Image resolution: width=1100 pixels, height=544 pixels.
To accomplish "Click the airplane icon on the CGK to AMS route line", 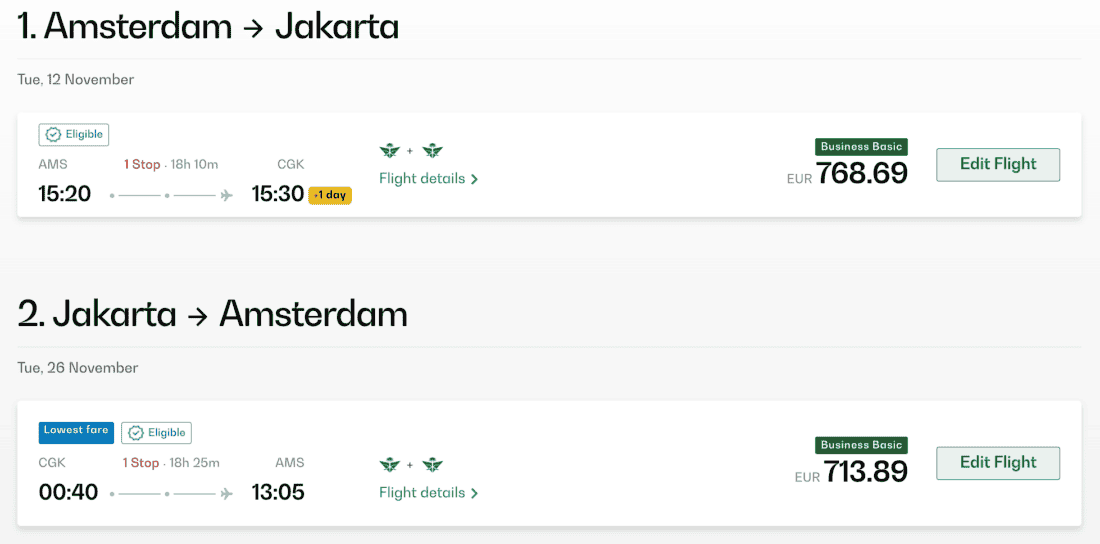I will click(x=227, y=493).
